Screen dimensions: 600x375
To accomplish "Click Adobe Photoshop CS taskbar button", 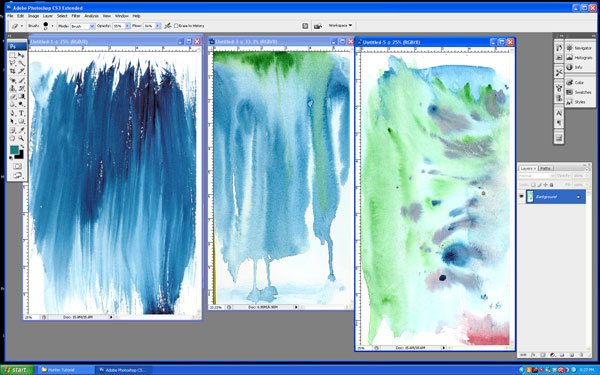I will click(123, 370).
